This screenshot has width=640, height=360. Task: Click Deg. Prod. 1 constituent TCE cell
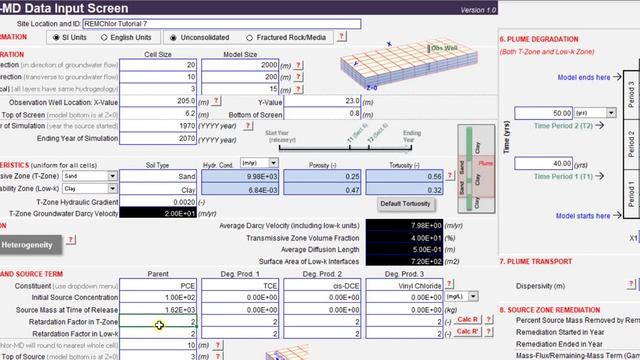240,286
